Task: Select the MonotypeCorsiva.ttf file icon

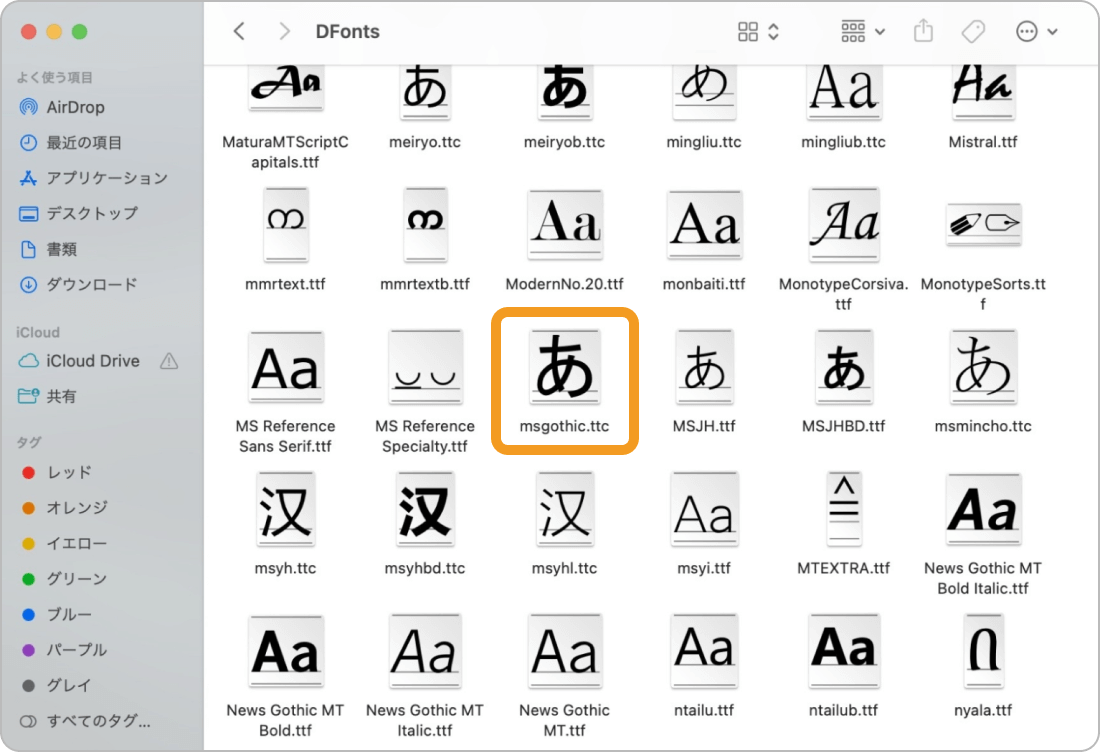Action: [844, 224]
